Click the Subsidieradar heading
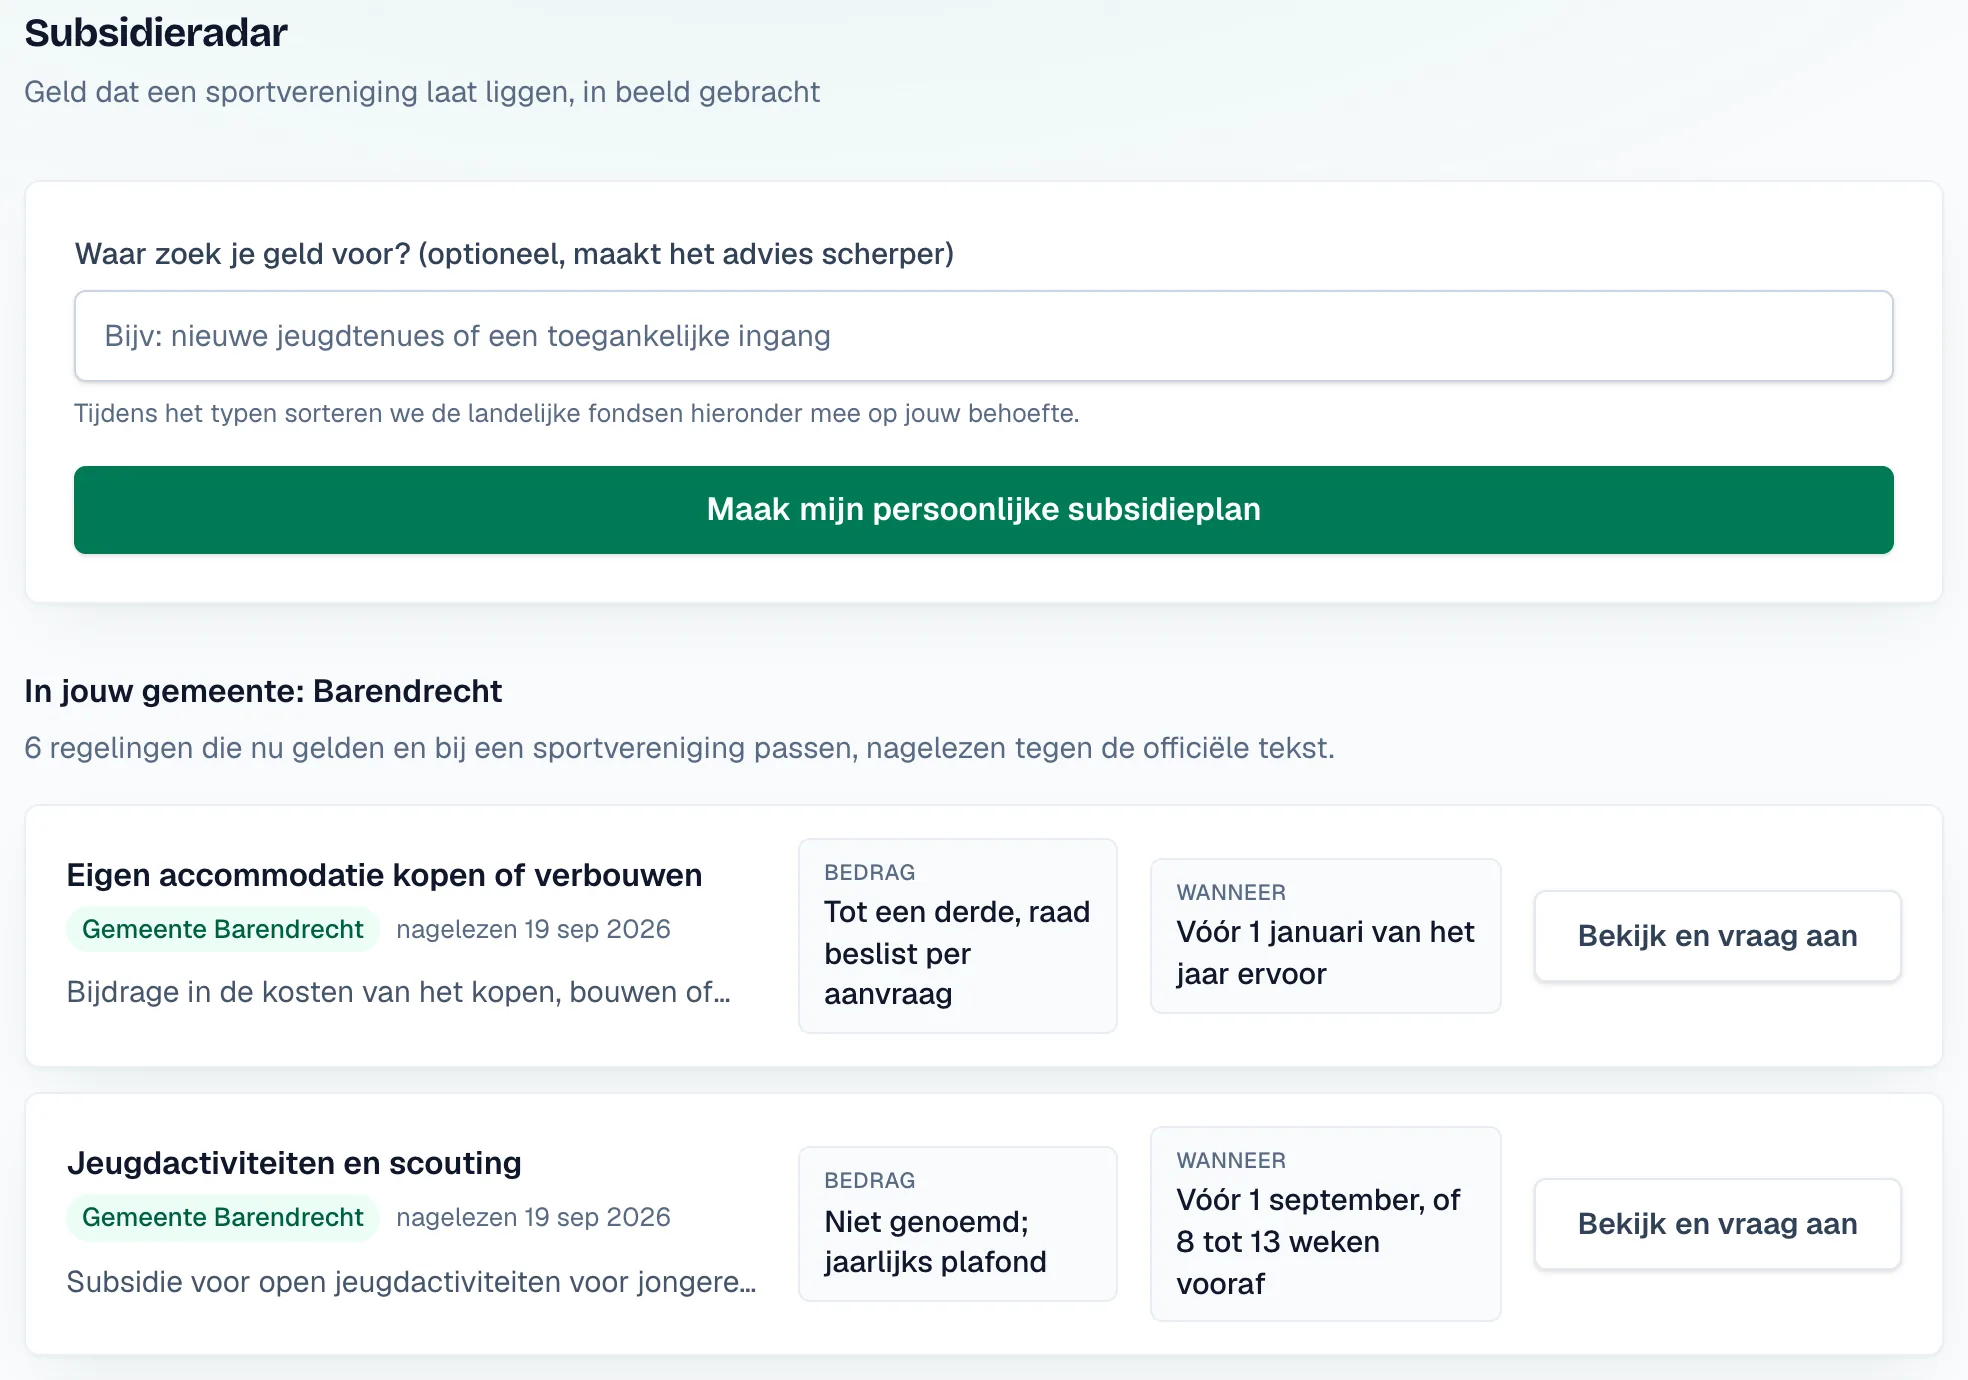 (x=156, y=33)
